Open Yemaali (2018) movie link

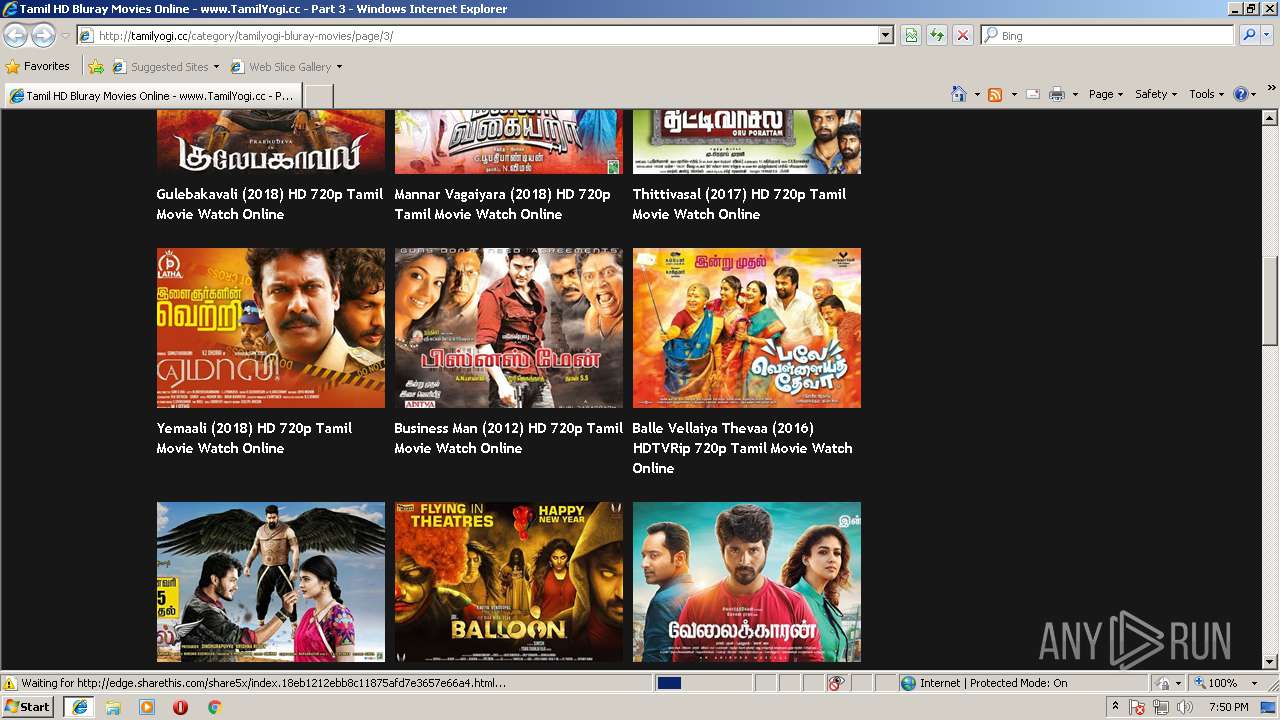[x=254, y=438]
